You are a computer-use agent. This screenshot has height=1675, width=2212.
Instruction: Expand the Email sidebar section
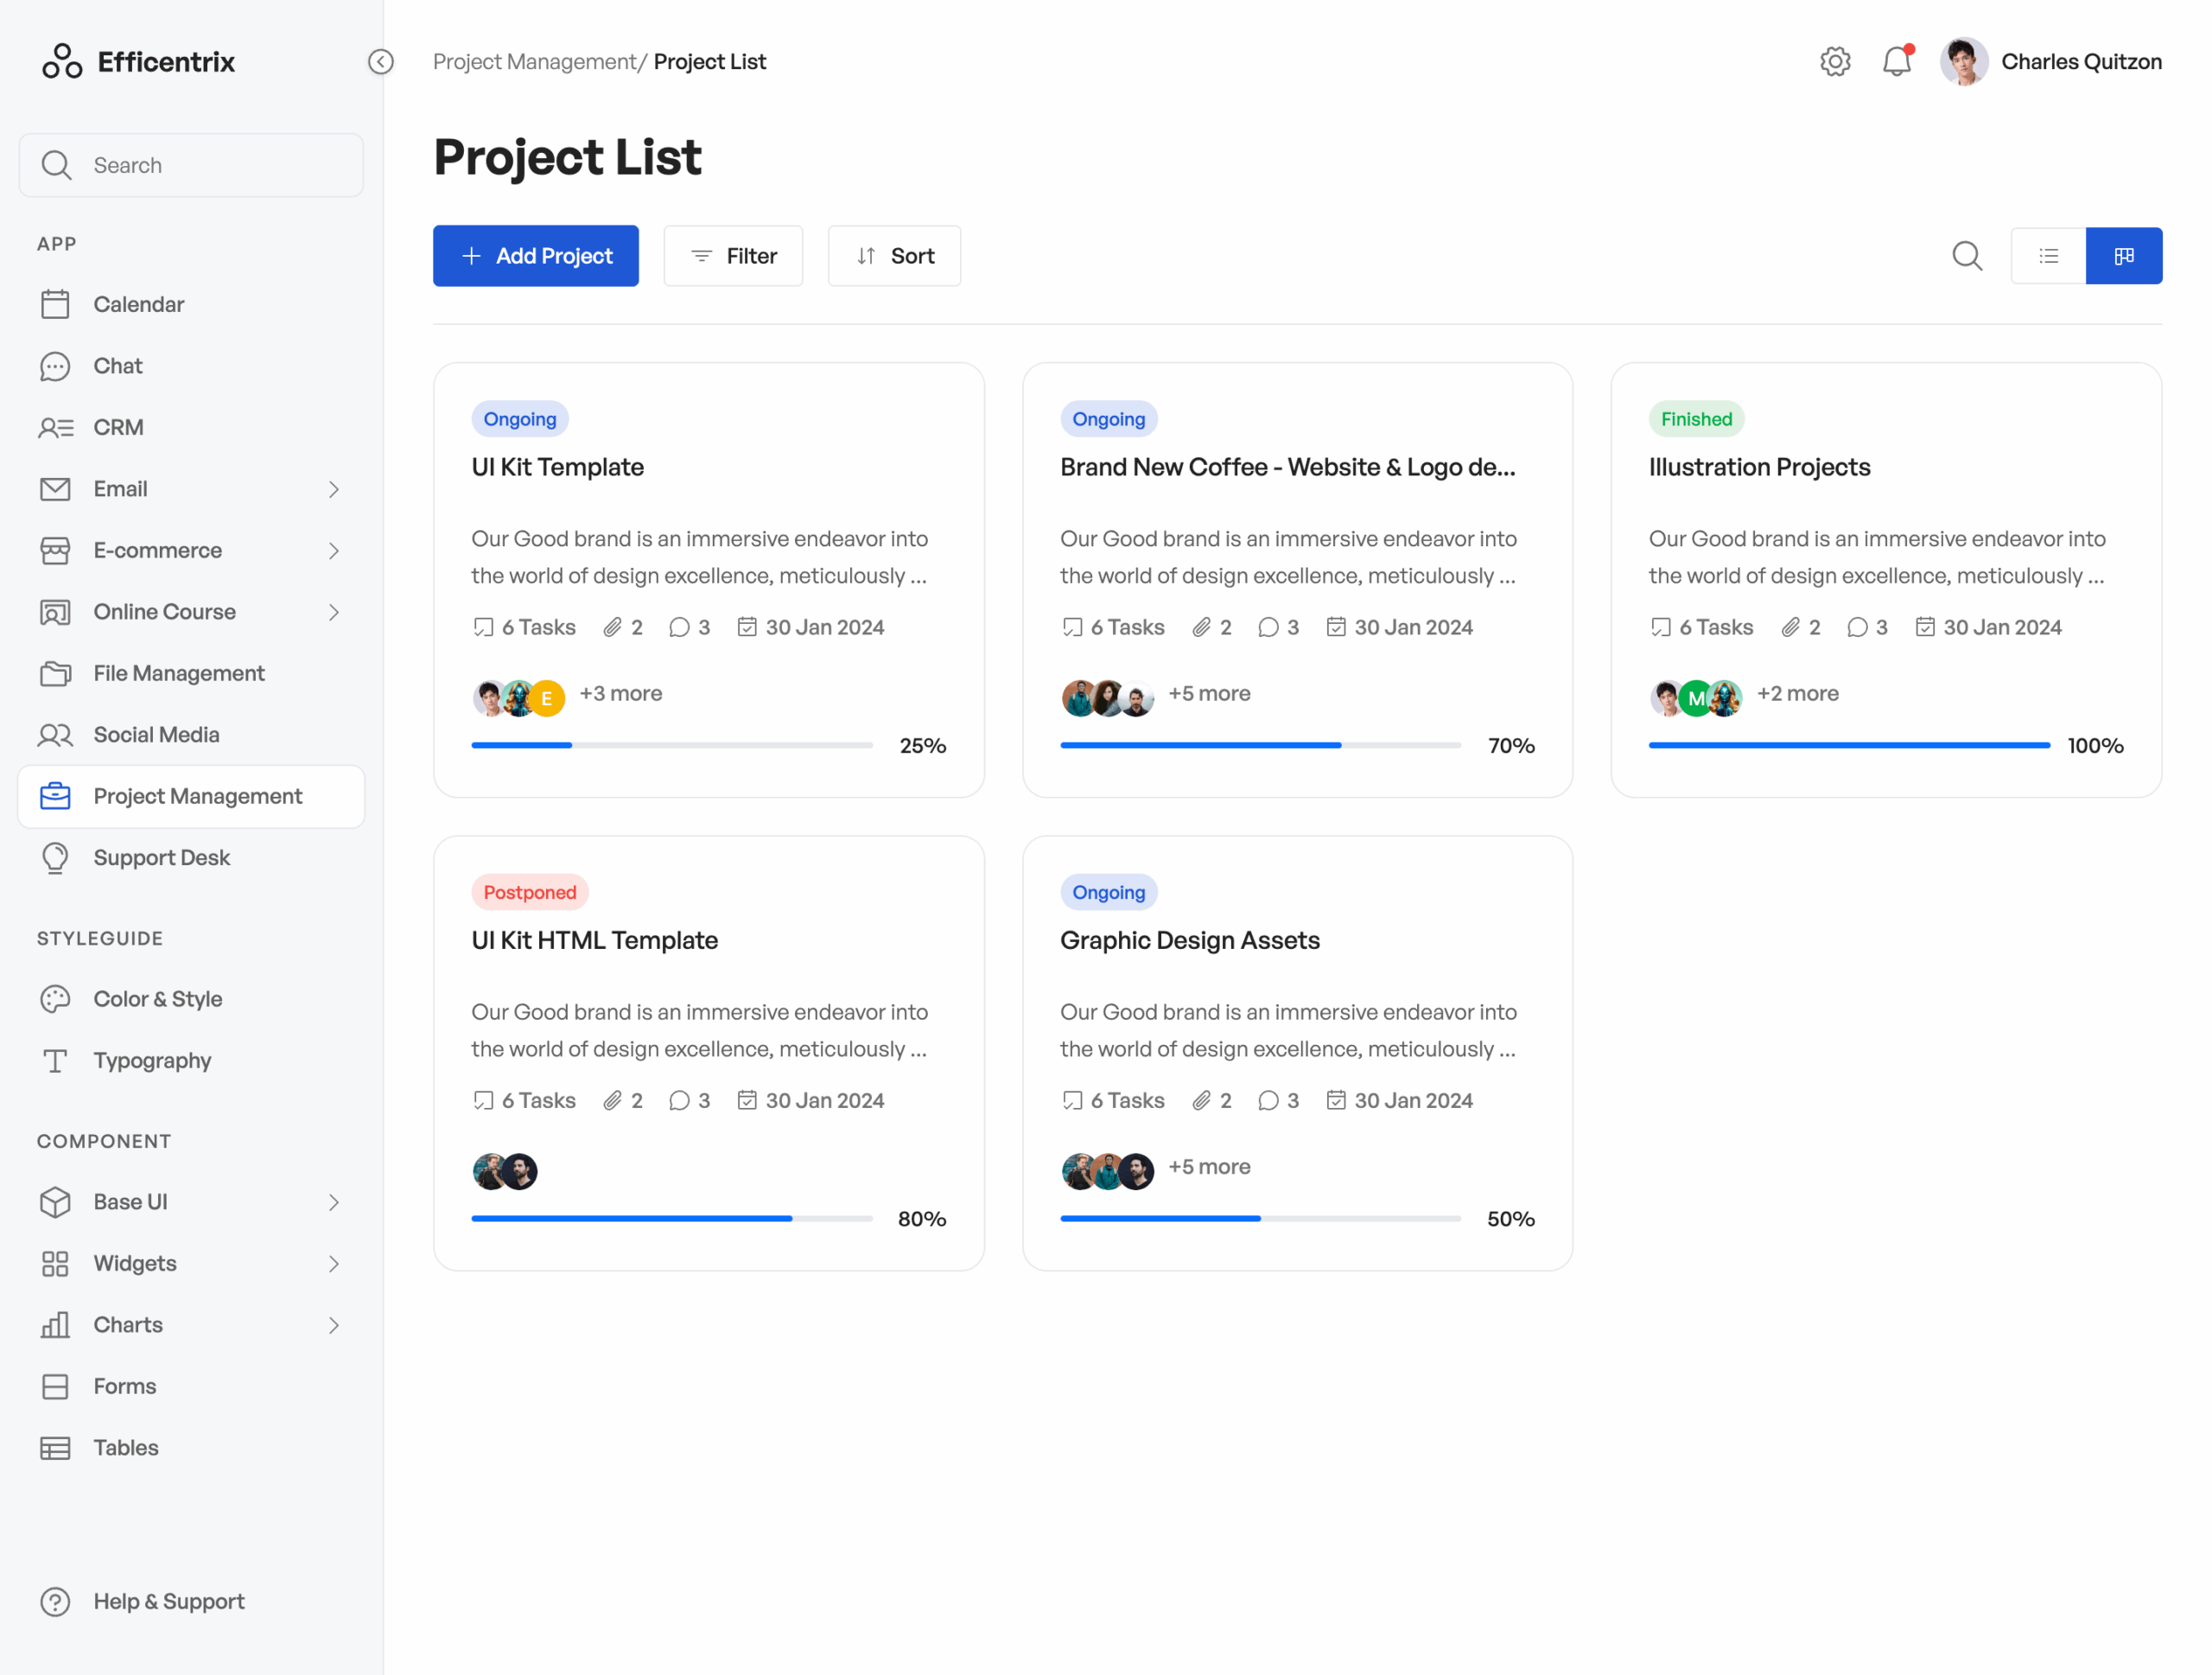tap(333, 489)
